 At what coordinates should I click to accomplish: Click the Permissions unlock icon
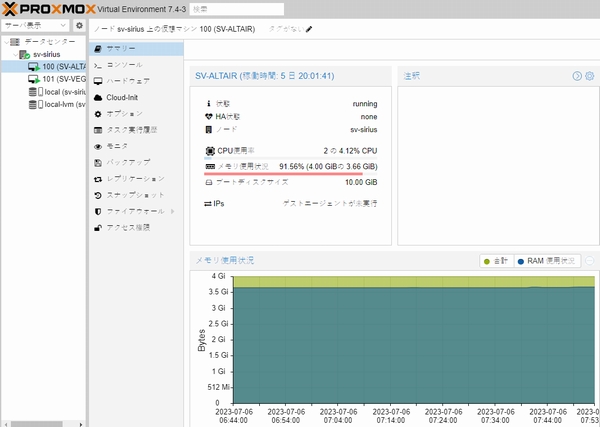click(x=98, y=228)
